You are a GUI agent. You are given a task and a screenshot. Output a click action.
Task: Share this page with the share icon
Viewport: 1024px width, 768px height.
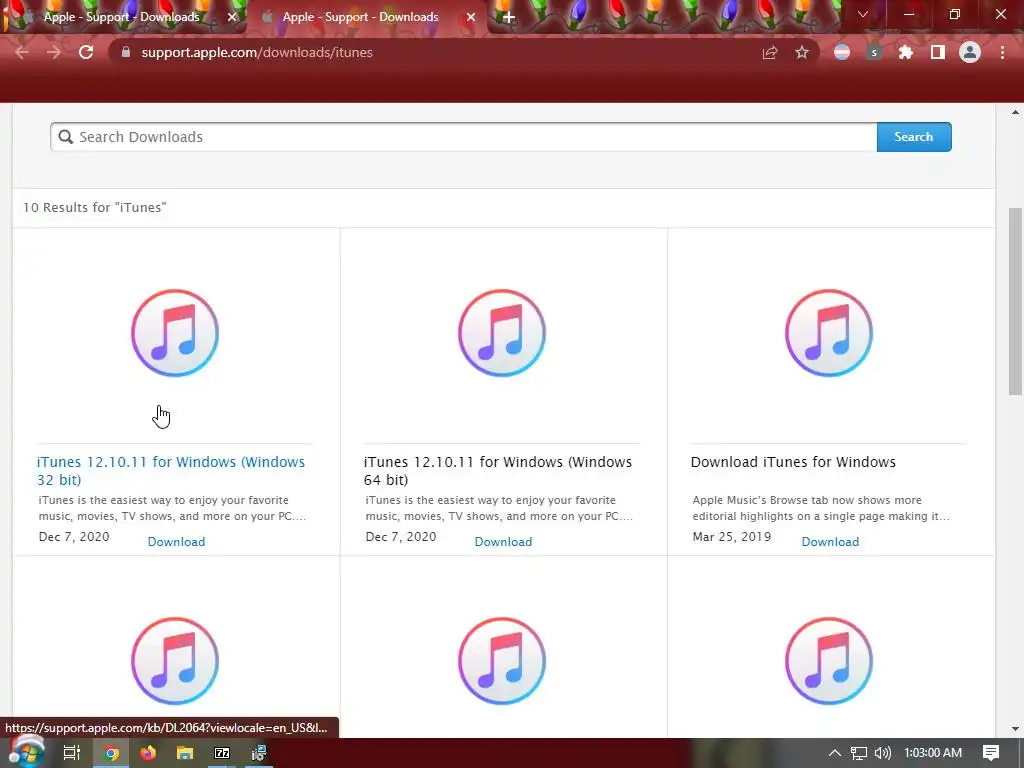(770, 52)
